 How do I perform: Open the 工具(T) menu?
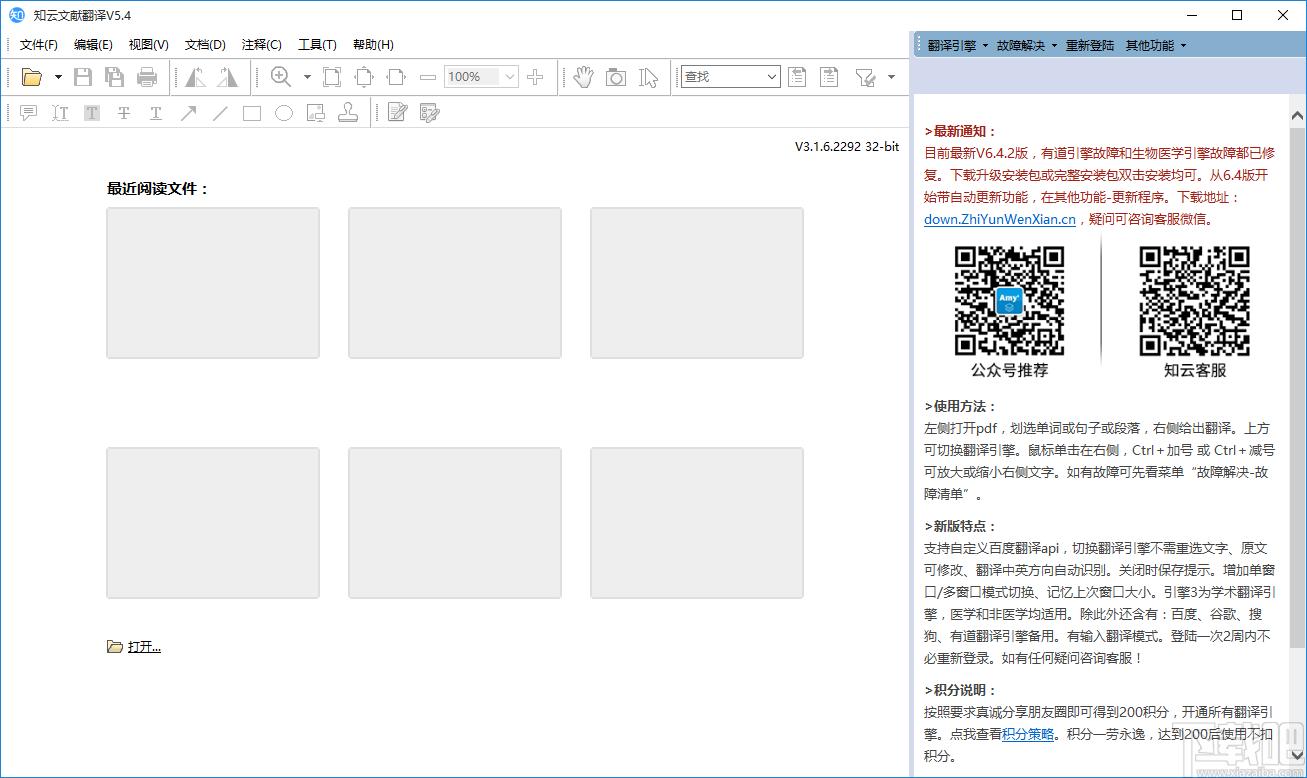(317, 45)
